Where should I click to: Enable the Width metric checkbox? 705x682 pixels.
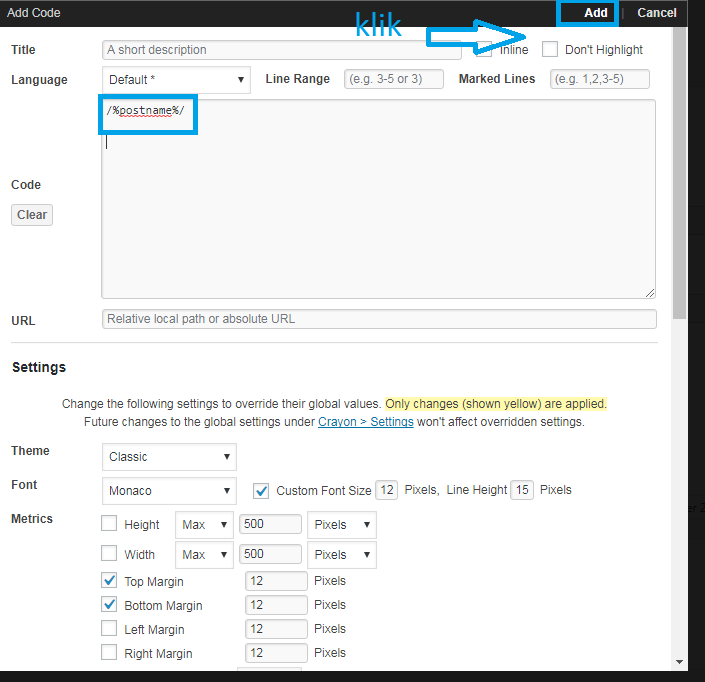point(109,554)
